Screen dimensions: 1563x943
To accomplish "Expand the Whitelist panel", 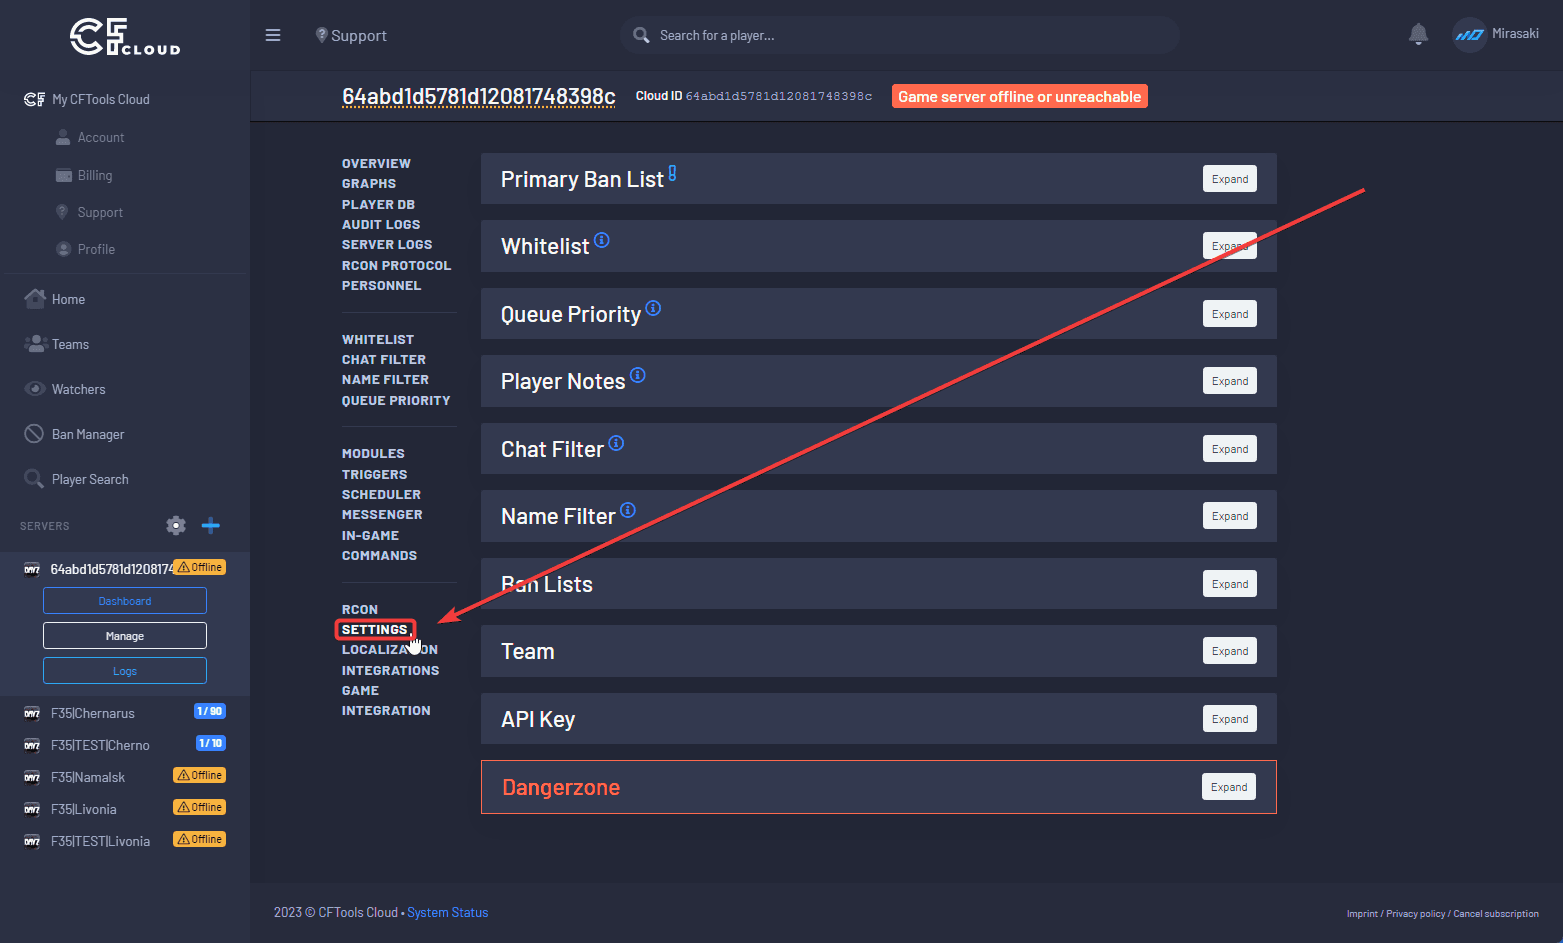I will pos(1229,246).
